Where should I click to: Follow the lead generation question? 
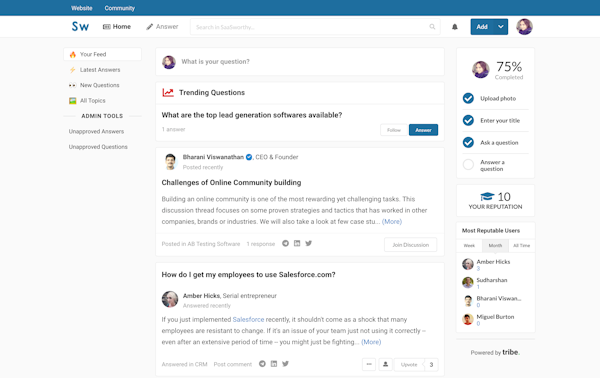click(394, 130)
